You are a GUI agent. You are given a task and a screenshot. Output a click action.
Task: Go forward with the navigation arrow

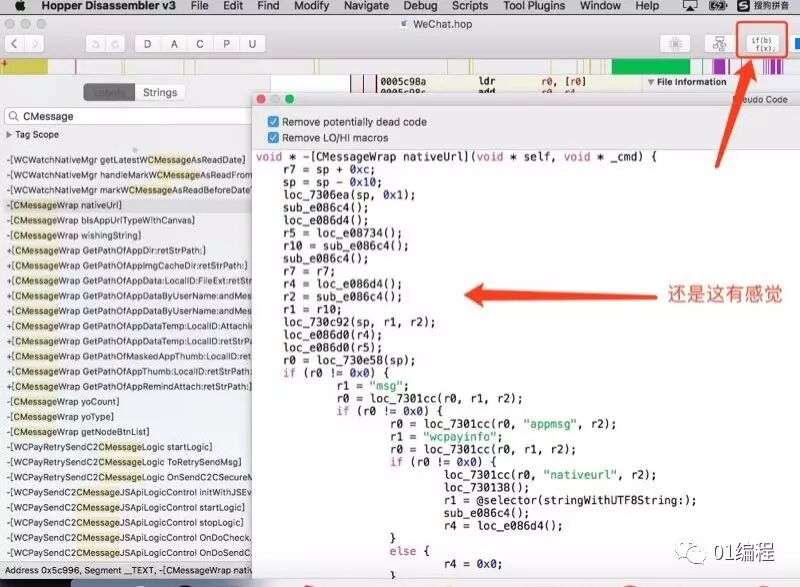click(35, 44)
